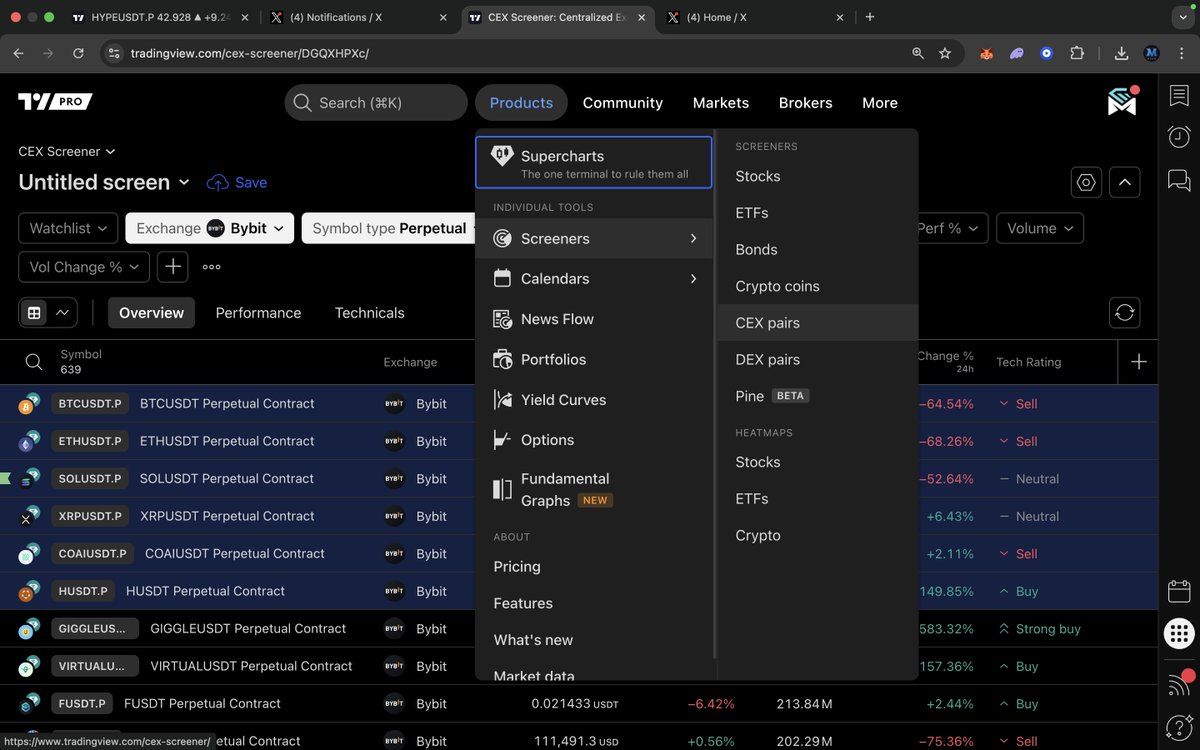This screenshot has width=1200, height=750.
Task: Click the symbol search magnifier icon
Action: tap(34, 362)
